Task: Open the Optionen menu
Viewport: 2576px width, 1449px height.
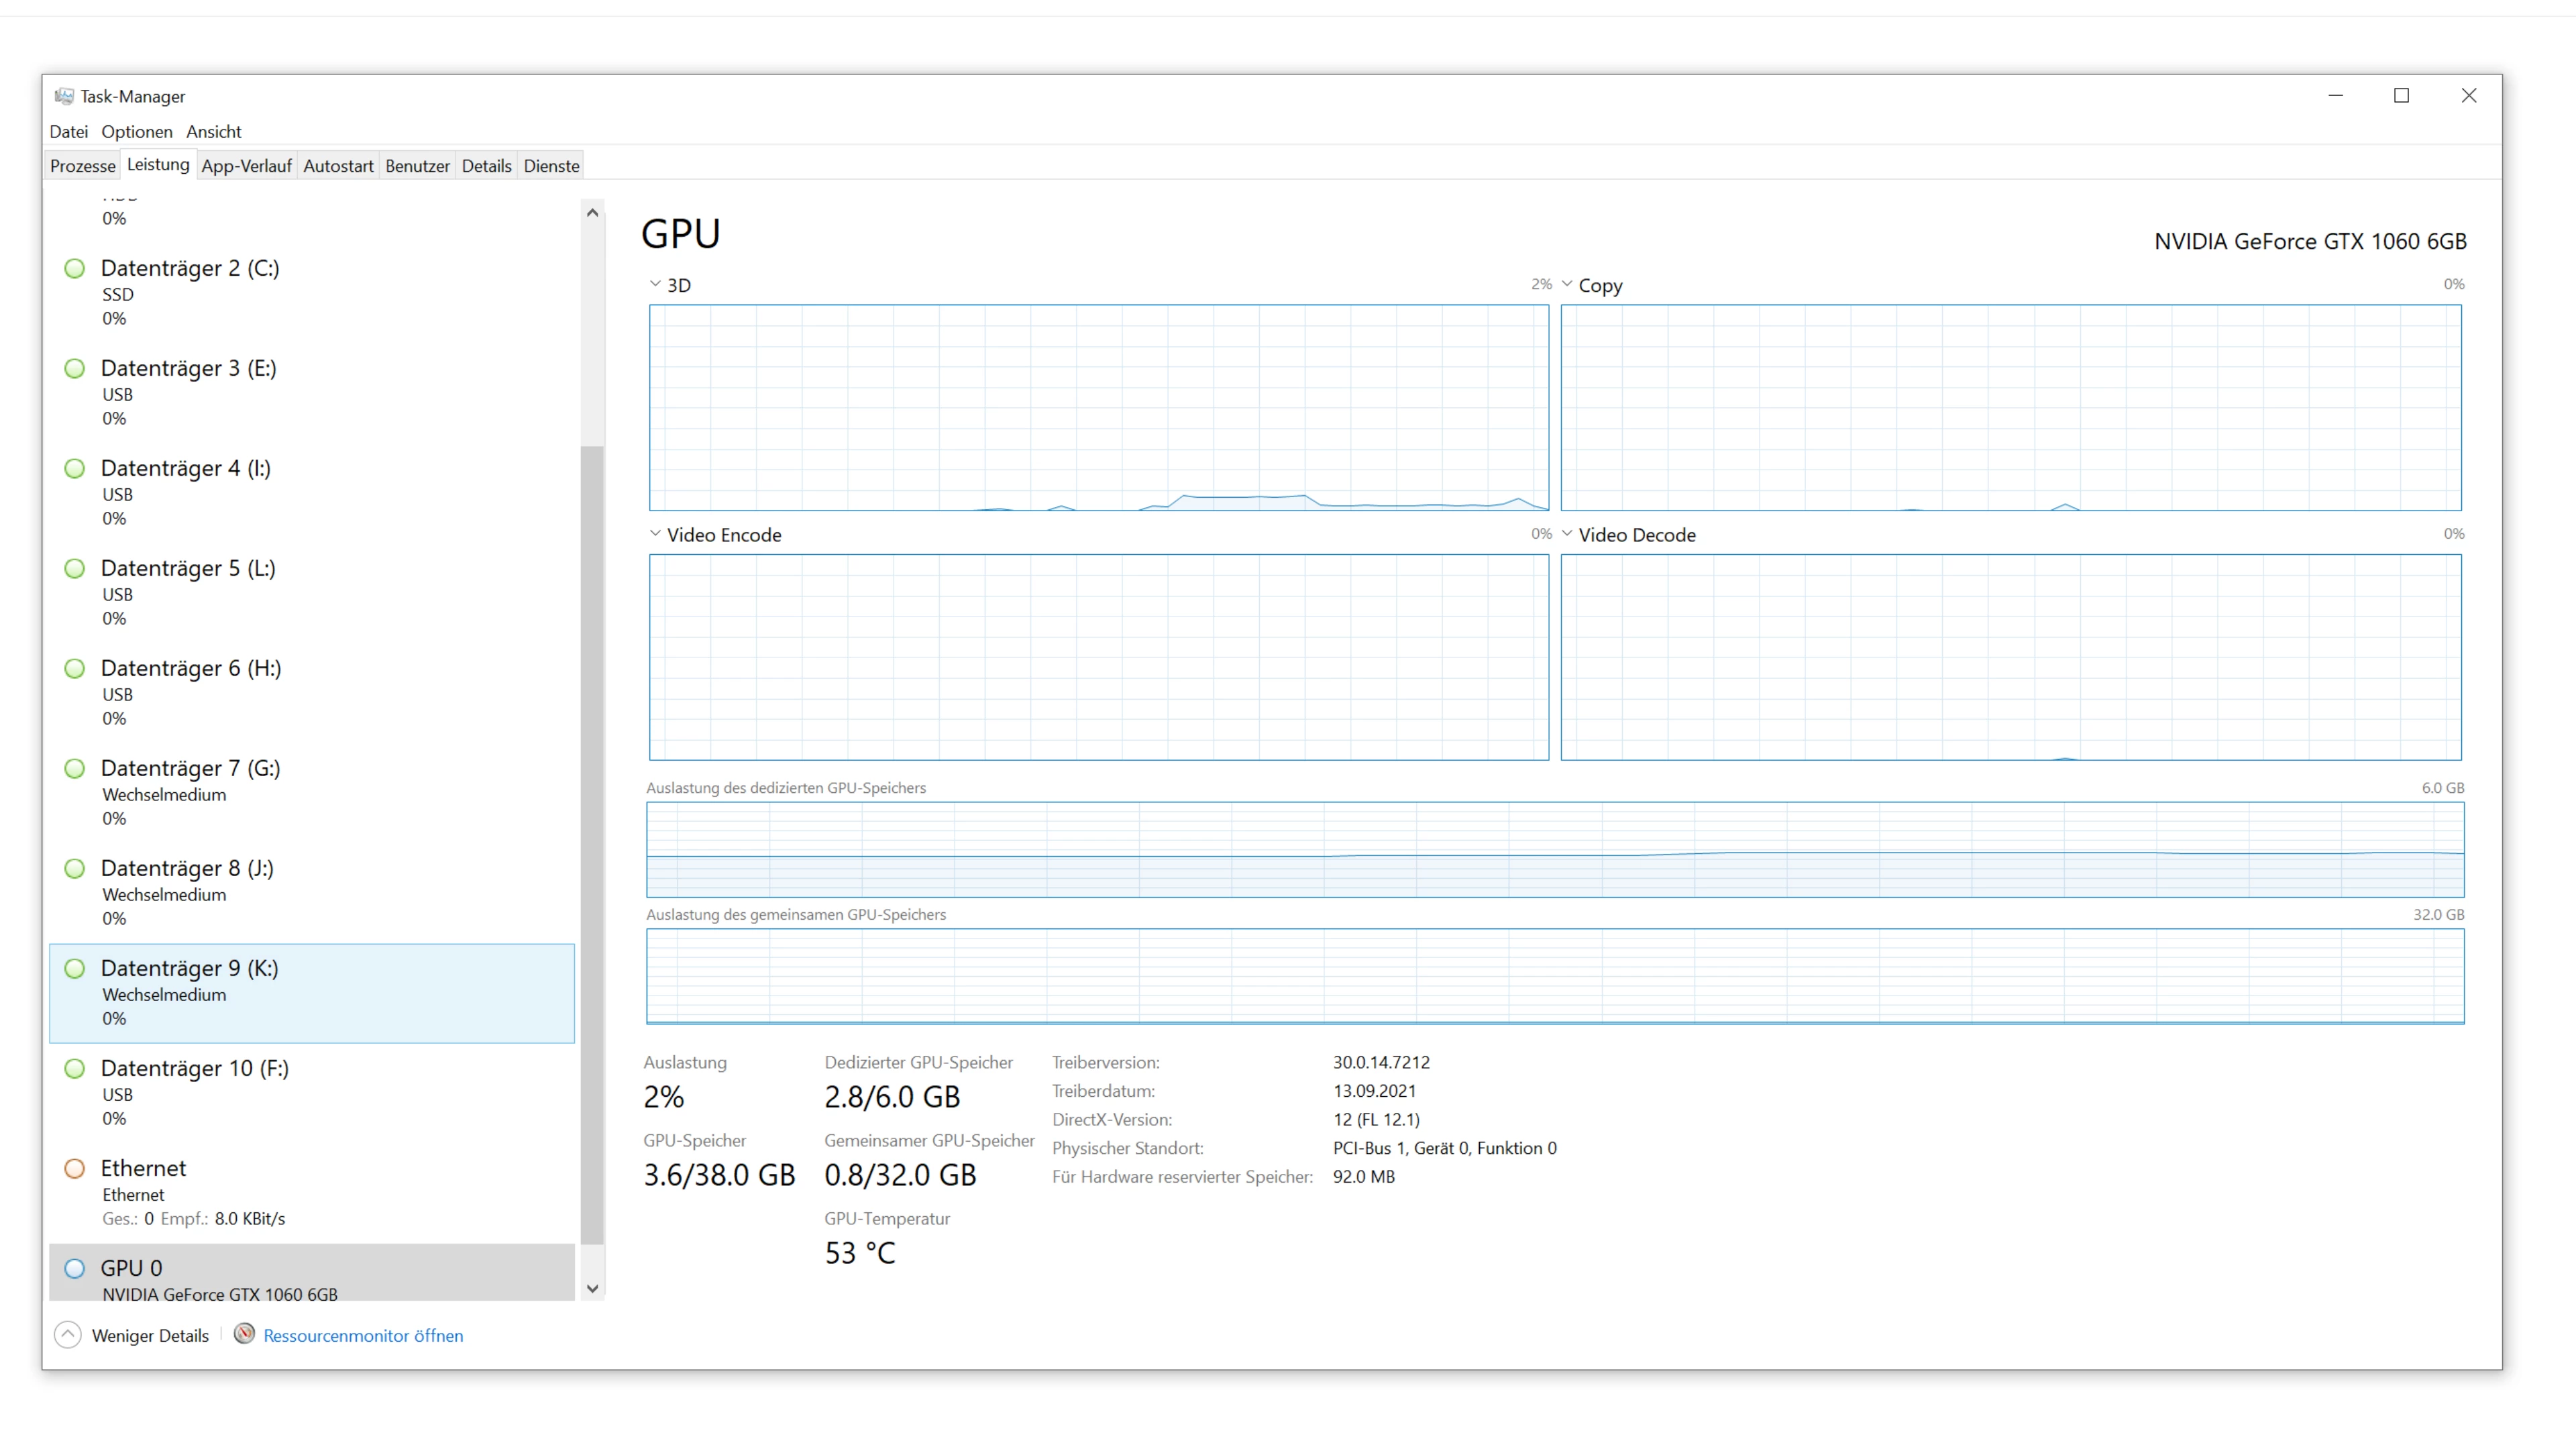Action: click(x=137, y=132)
